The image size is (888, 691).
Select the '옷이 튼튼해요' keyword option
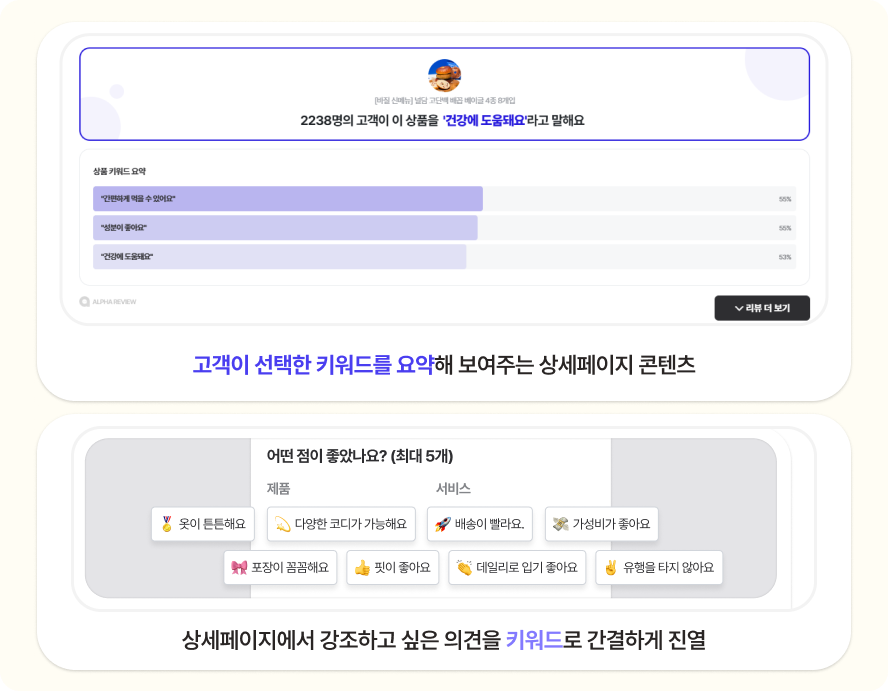click(202, 523)
